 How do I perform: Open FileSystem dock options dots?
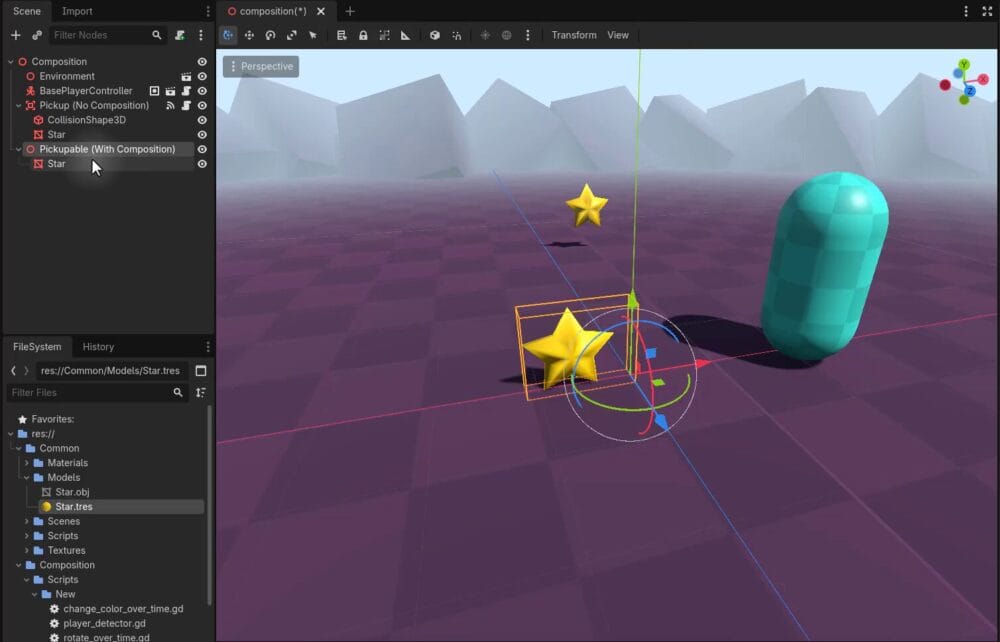tap(208, 347)
